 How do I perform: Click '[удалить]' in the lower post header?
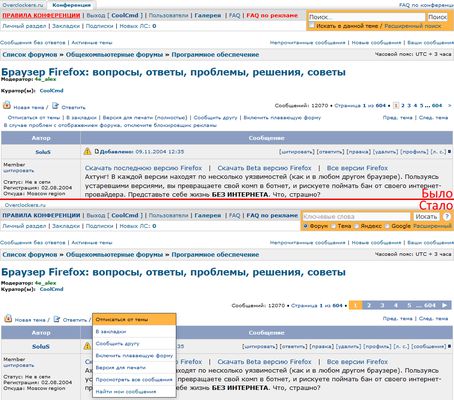348,347
